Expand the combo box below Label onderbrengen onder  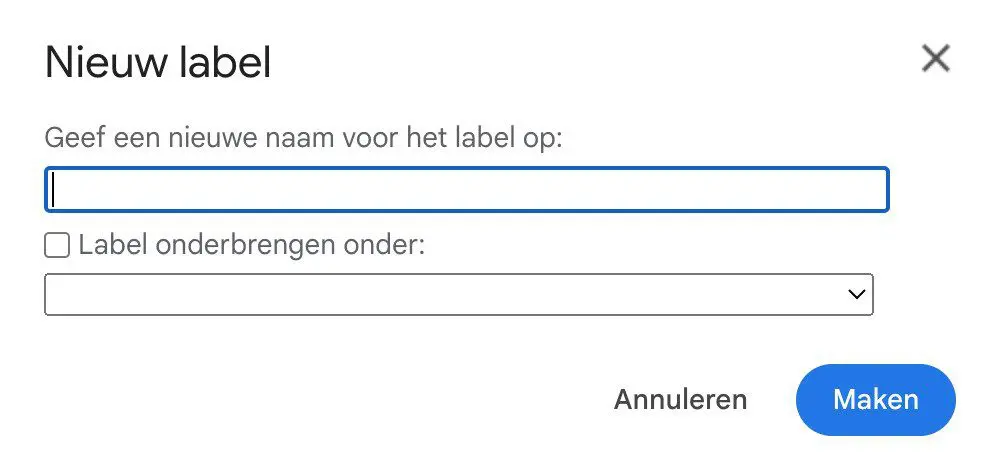pos(459,294)
